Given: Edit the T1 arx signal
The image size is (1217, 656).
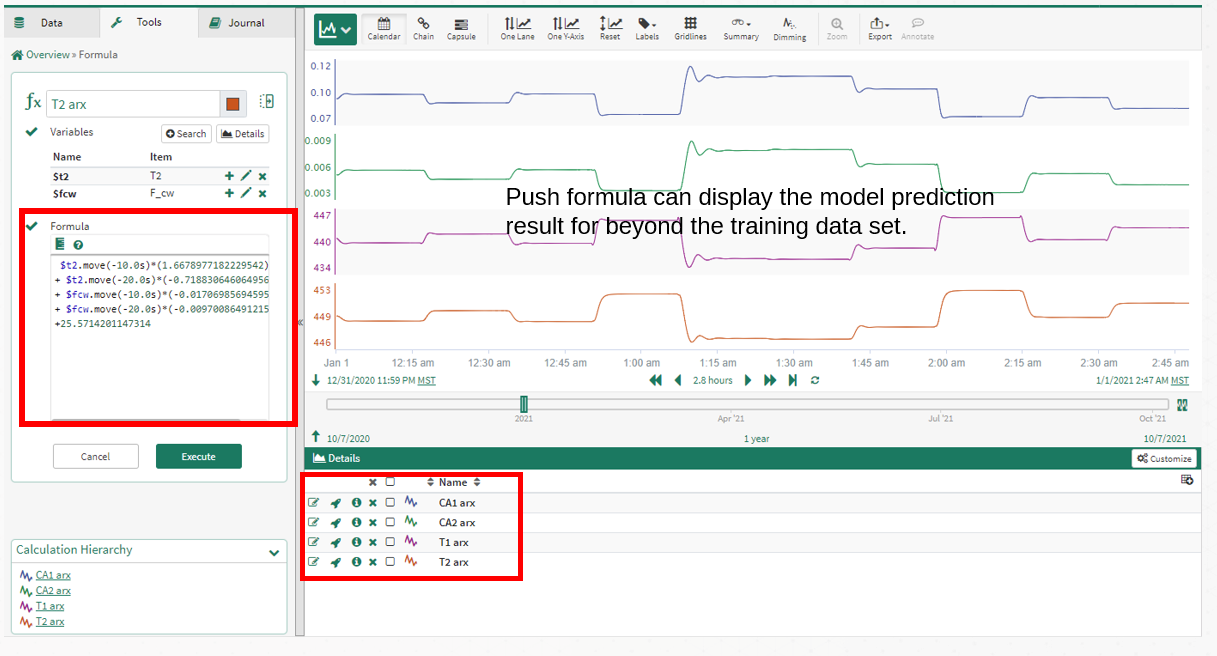Looking at the screenshot, I should click(314, 542).
